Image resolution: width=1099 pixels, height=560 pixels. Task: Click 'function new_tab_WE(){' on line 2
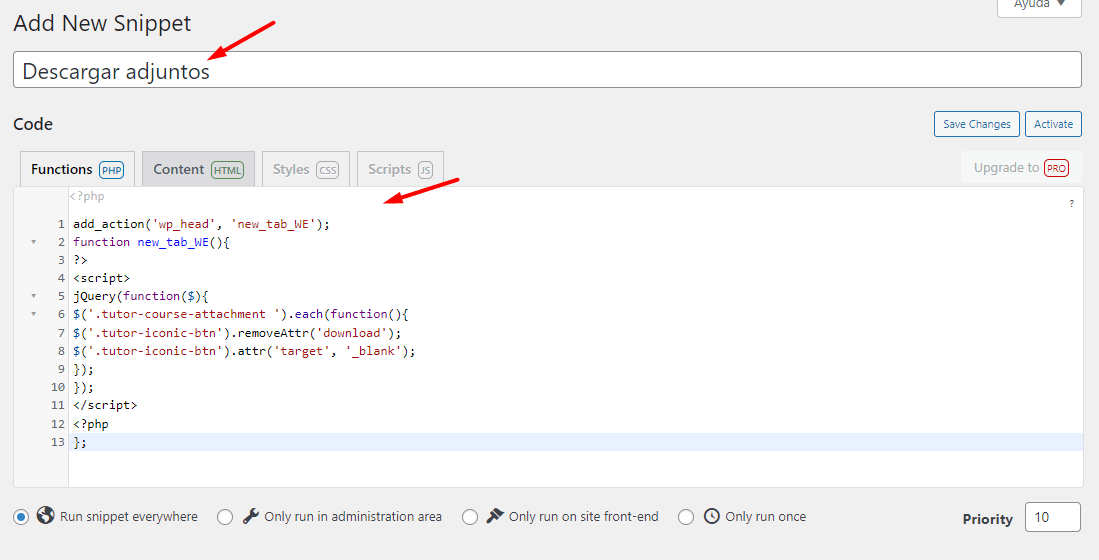click(x=151, y=242)
